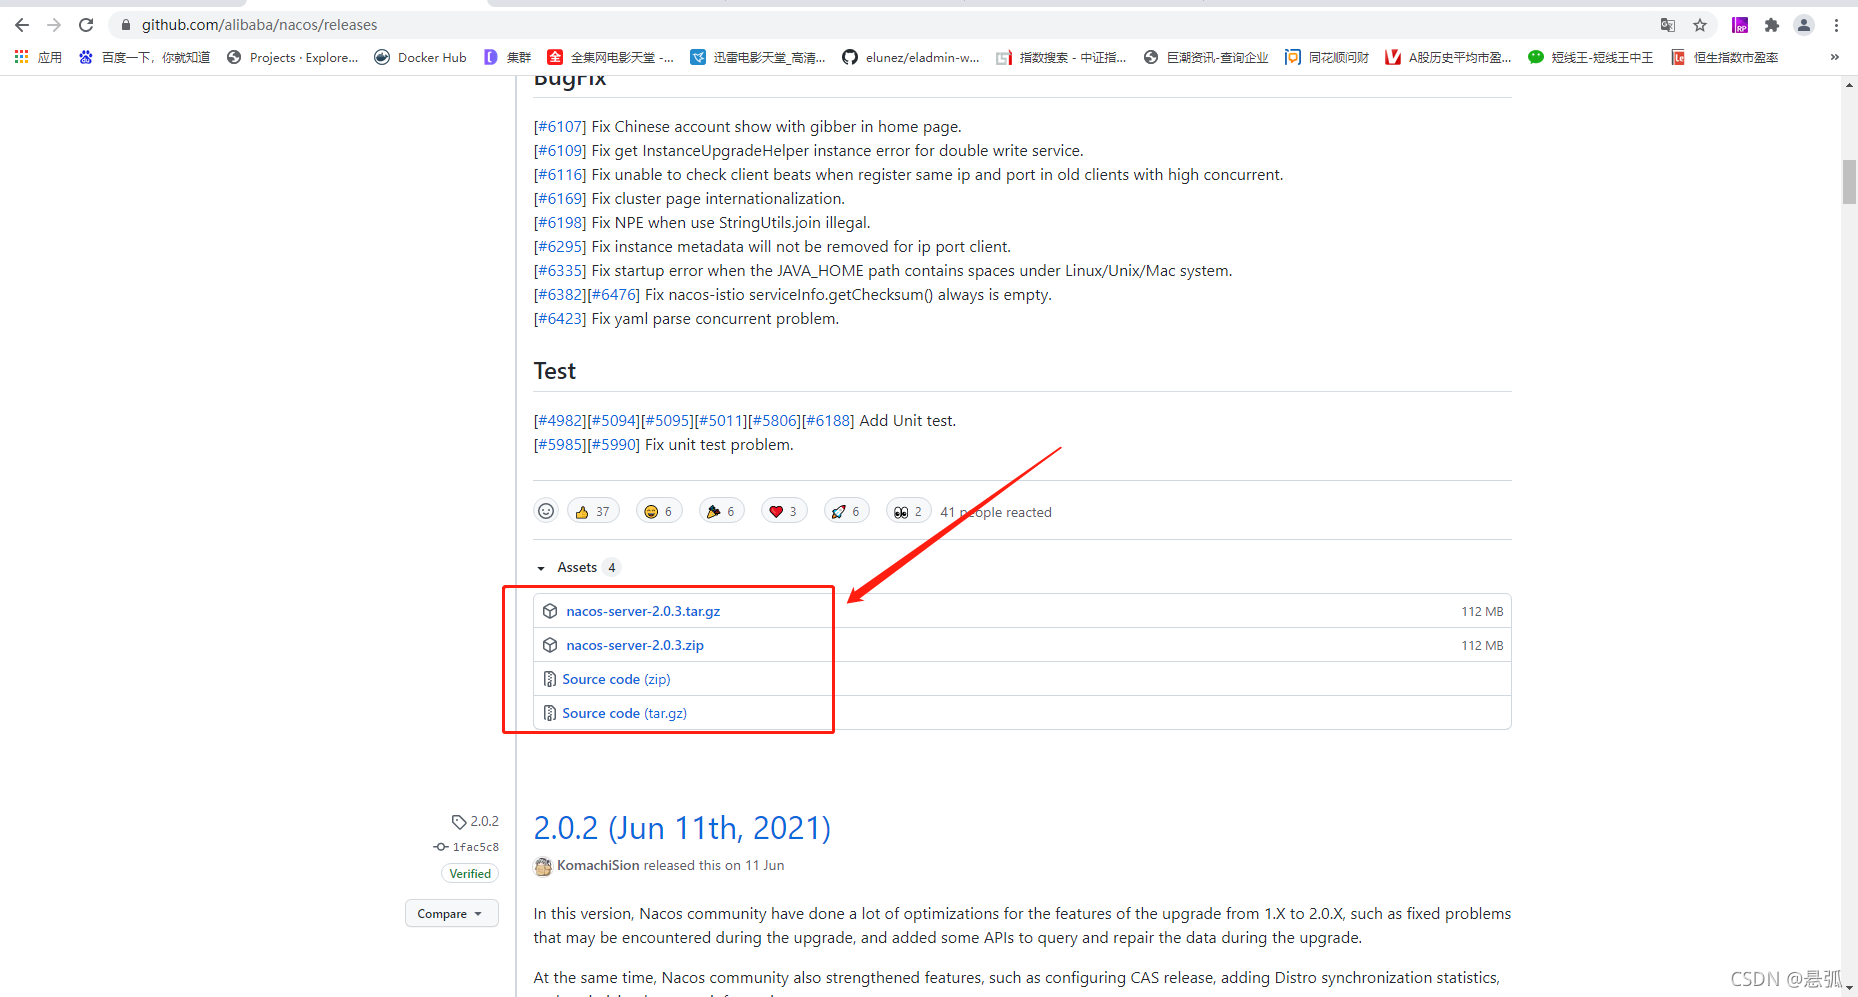Open the purple RP extension icon
Image resolution: width=1858 pixels, height=997 pixels.
[x=1740, y=25]
